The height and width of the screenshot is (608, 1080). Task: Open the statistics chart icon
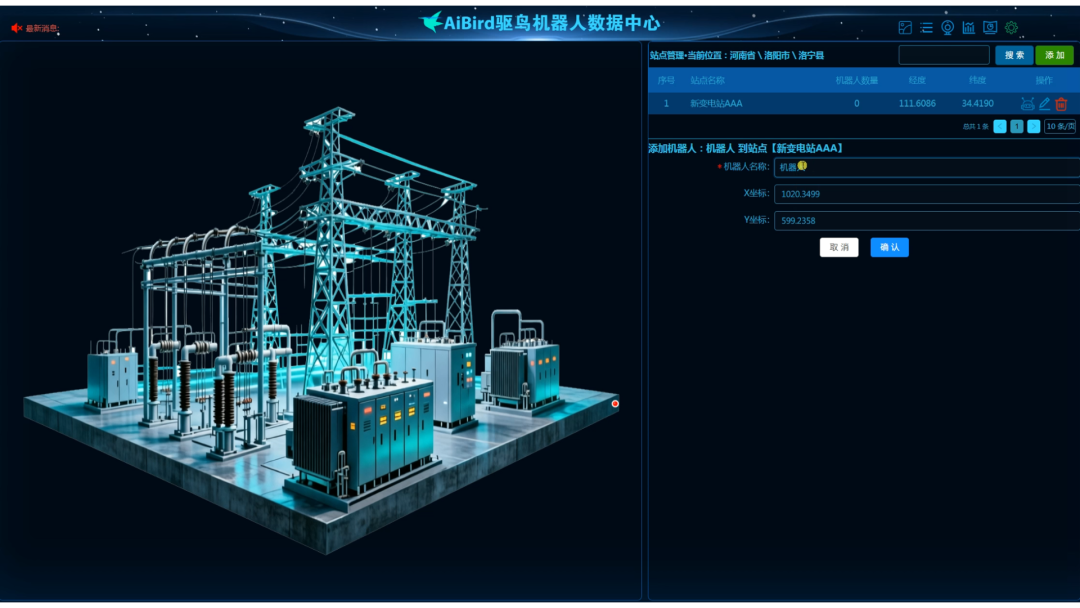pyautogui.click(x=968, y=28)
